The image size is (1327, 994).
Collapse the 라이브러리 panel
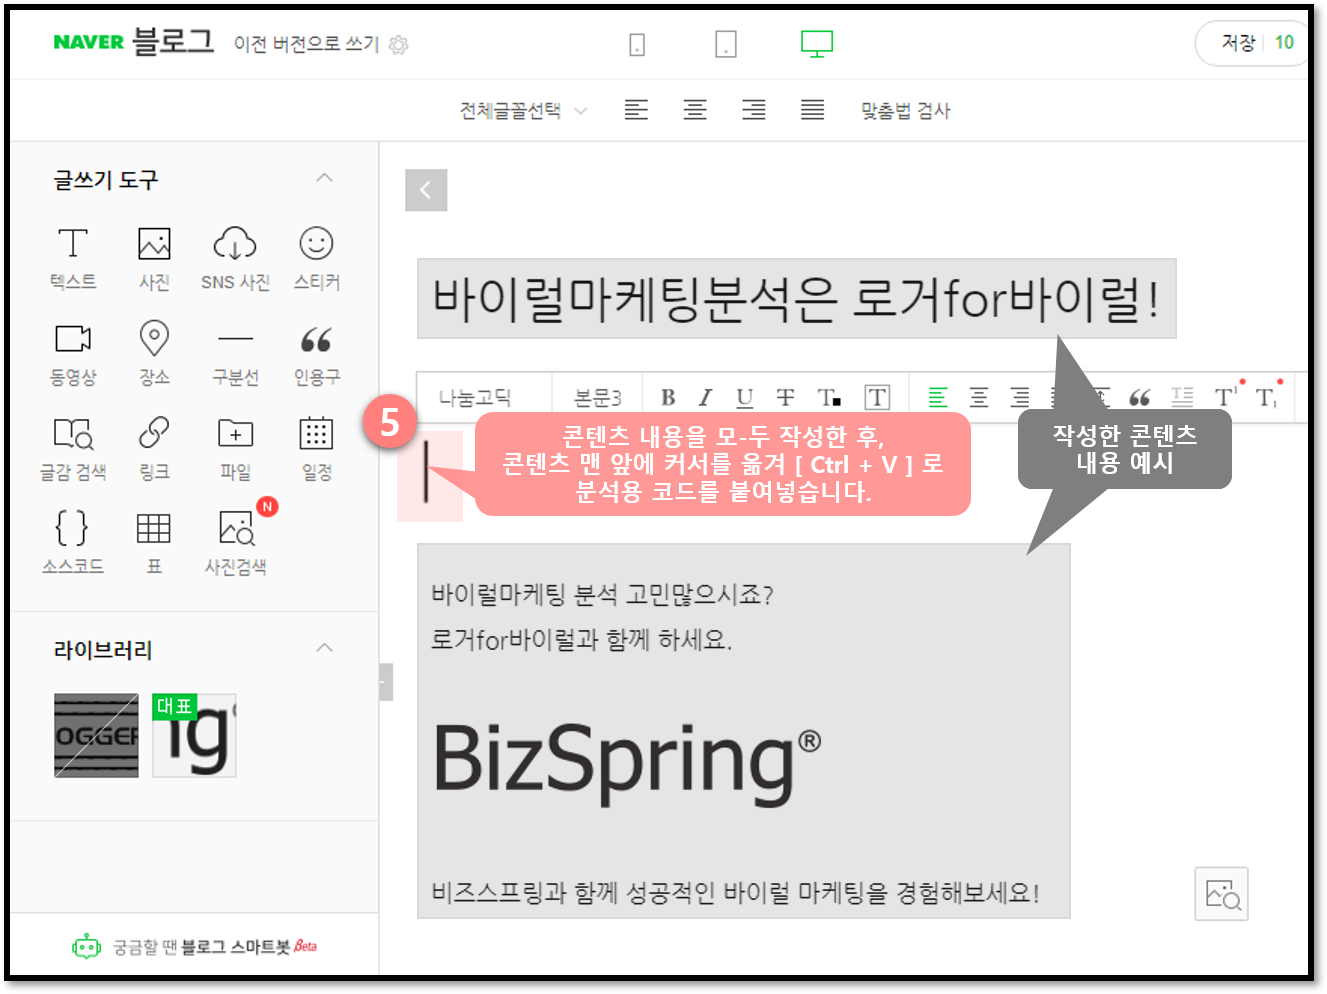[324, 648]
